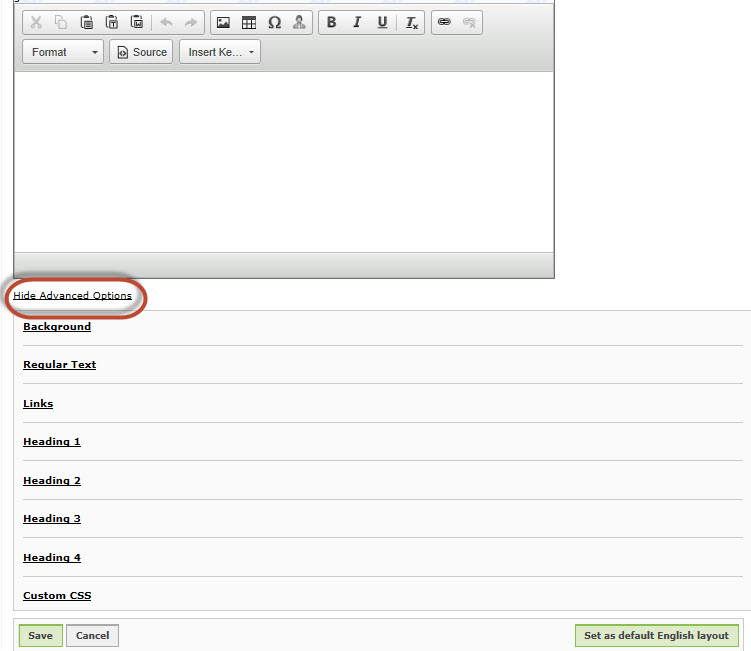Screen dimensions: 751x651
Task: Toggle Italic formatting
Action: 357,23
